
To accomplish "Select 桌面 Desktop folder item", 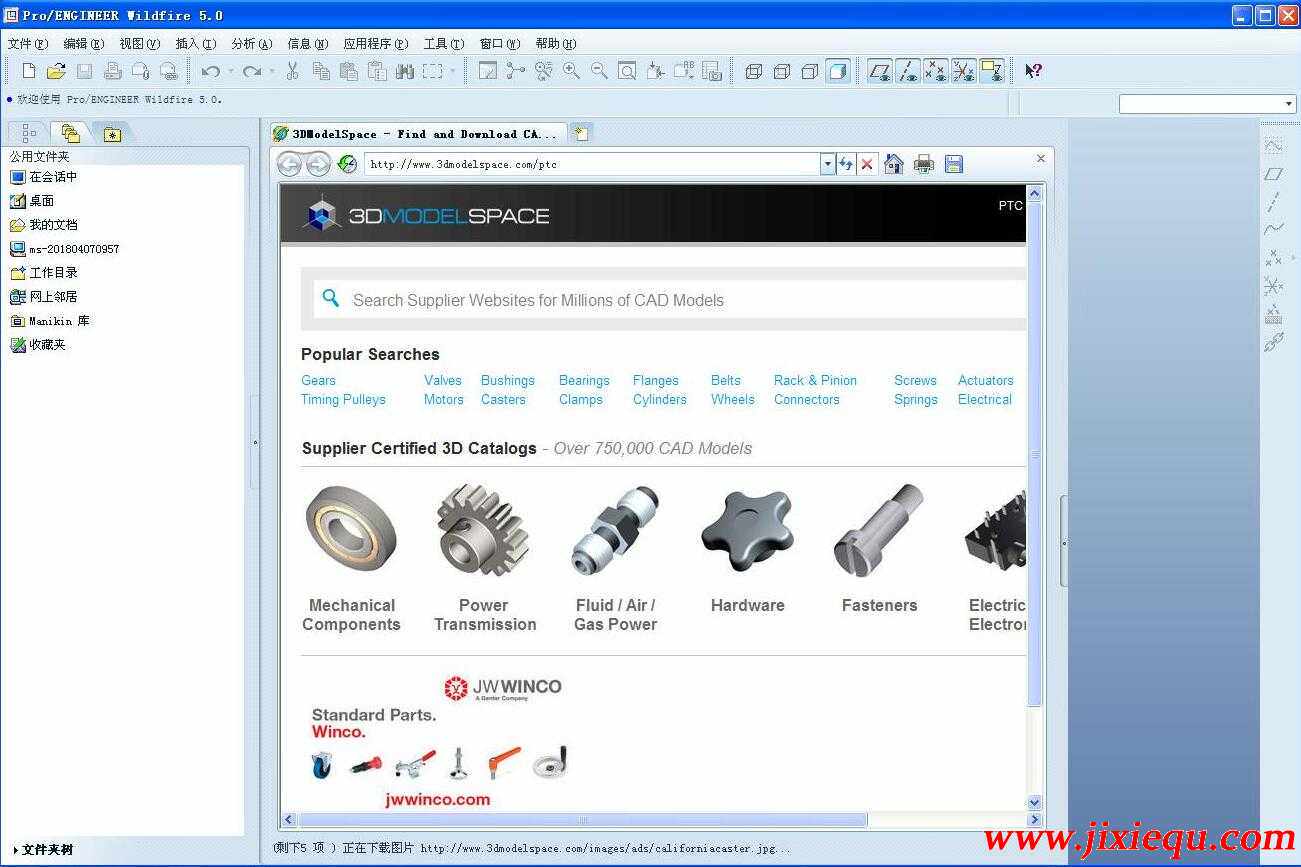I will [32, 201].
